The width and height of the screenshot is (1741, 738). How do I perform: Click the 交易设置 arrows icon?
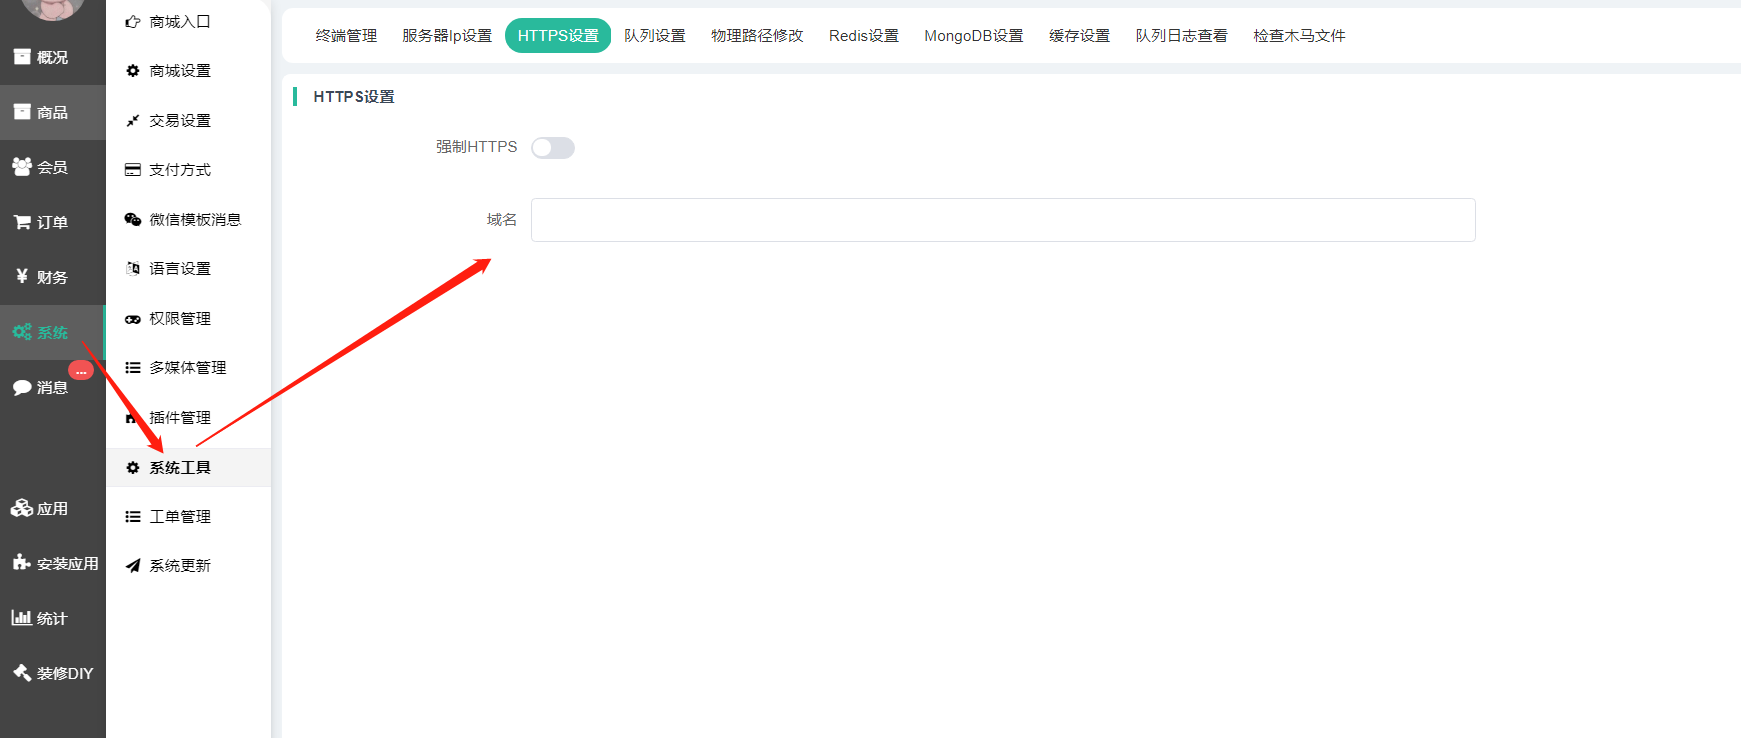(132, 120)
